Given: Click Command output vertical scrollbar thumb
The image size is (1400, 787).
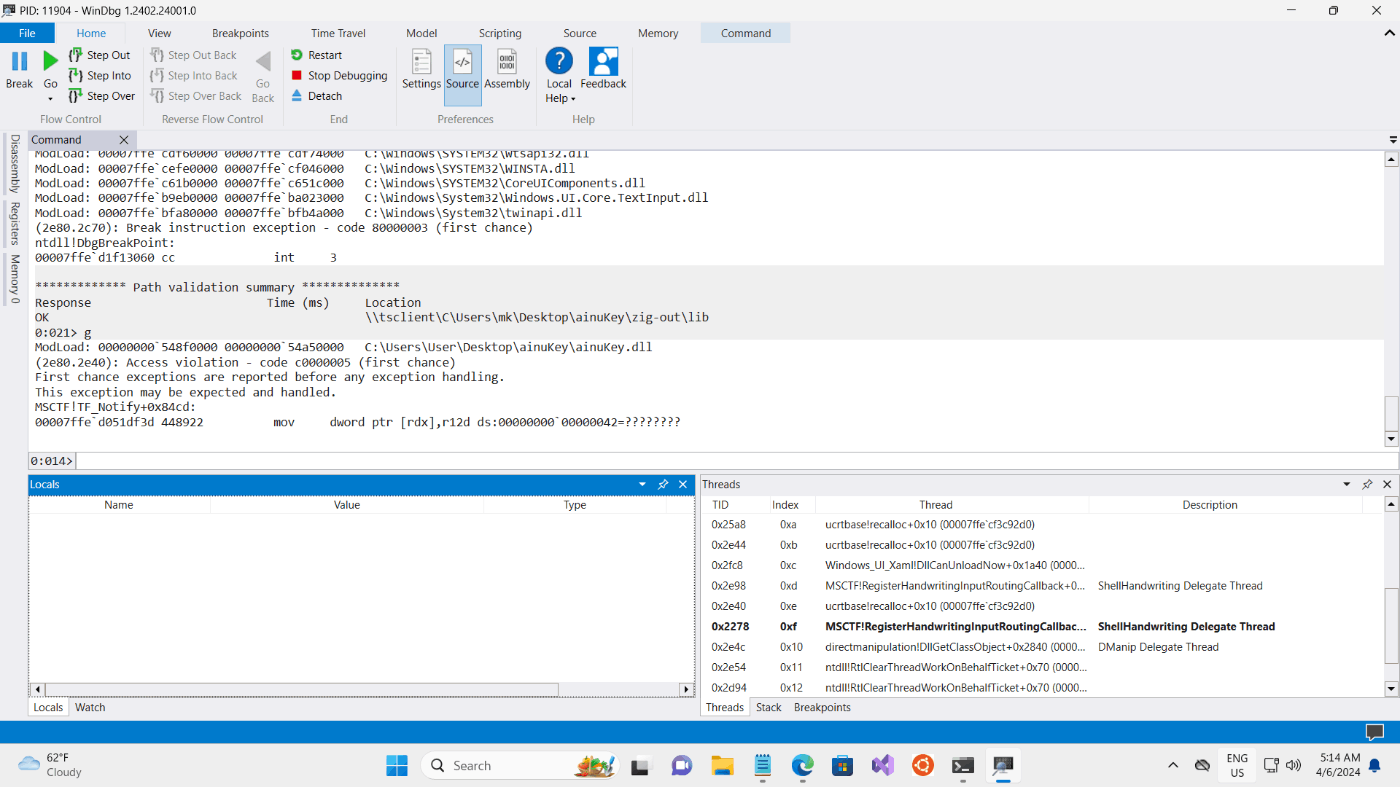Looking at the screenshot, I should point(1391,412).
